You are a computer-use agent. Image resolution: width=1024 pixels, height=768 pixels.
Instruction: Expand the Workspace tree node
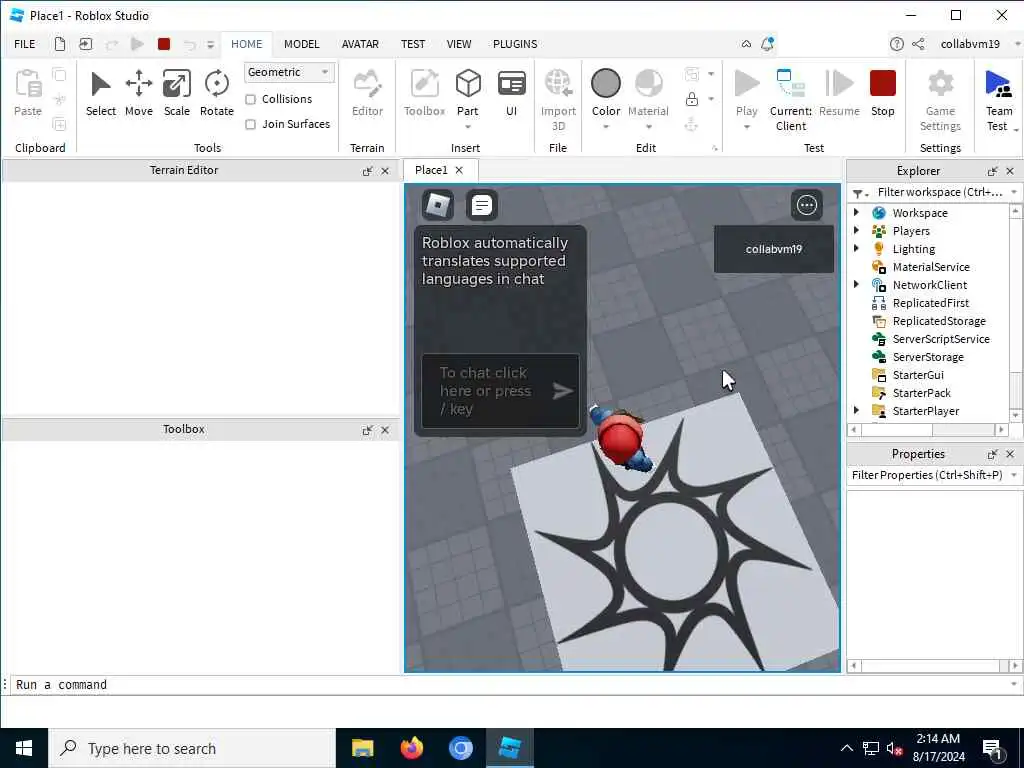click(x=856, y=212)
